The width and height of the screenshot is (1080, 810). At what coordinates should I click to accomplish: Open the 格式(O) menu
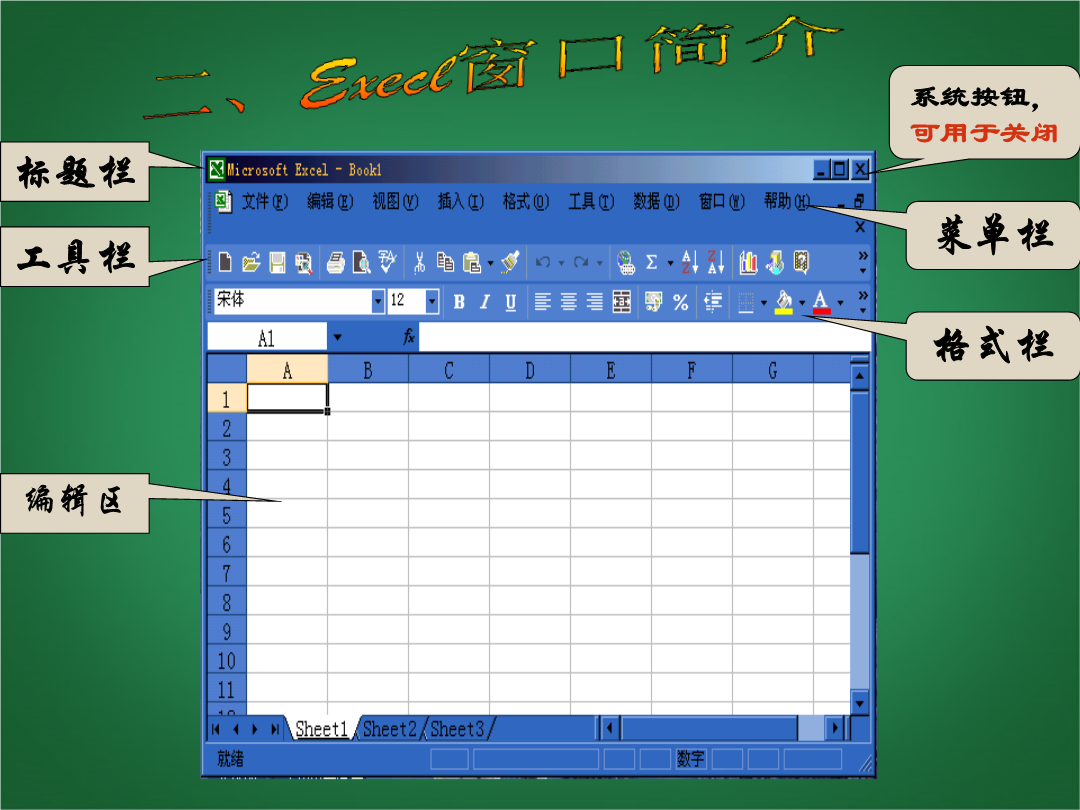tap(526, 201)
